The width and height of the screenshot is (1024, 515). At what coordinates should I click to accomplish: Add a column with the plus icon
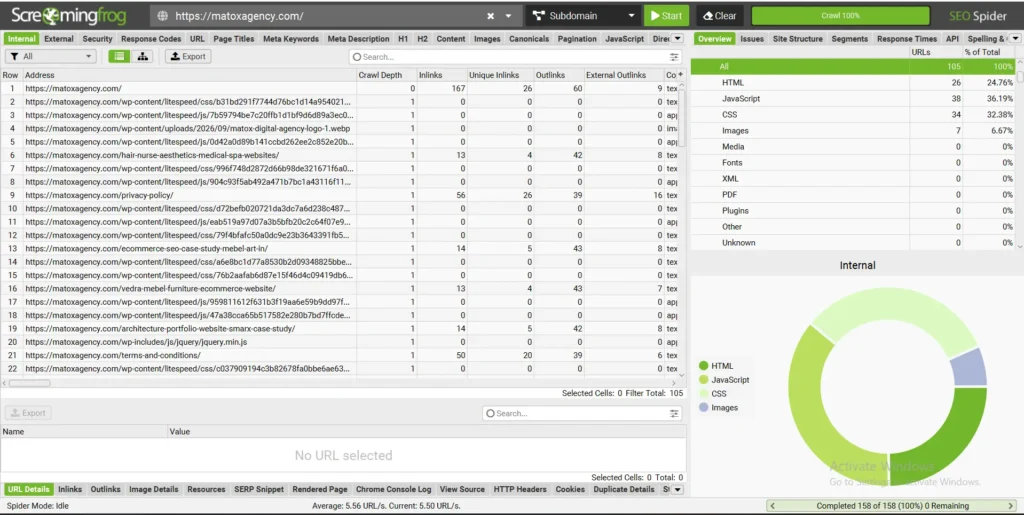tap(680, 74)
